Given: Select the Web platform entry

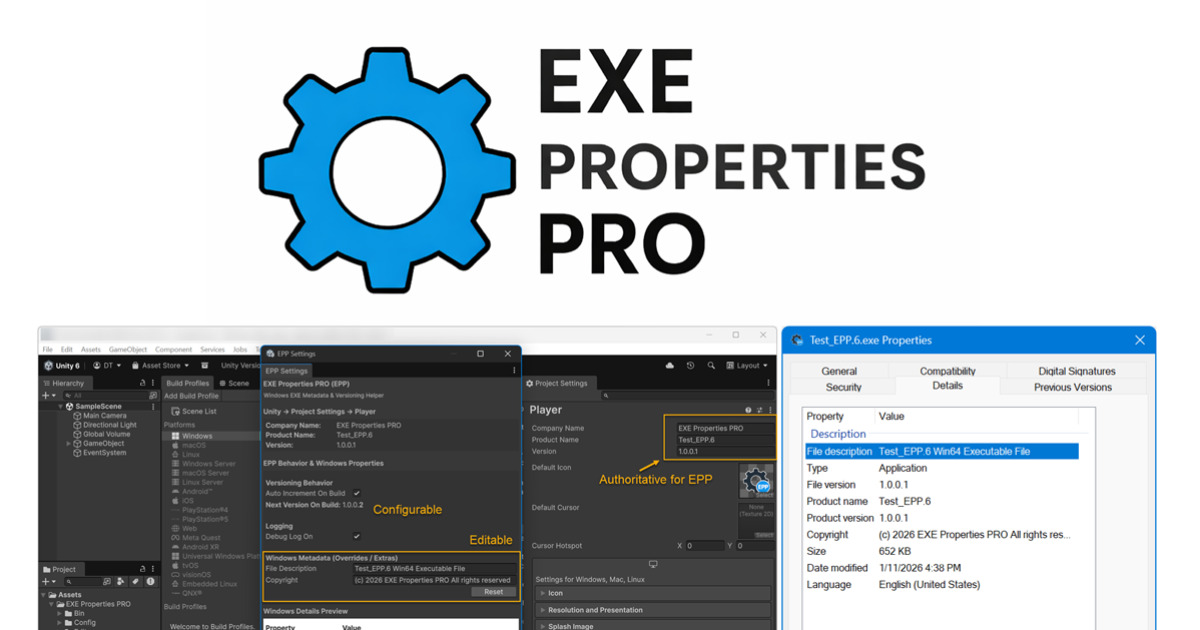Looking at the screenshot, I should (x=184, y=528).
